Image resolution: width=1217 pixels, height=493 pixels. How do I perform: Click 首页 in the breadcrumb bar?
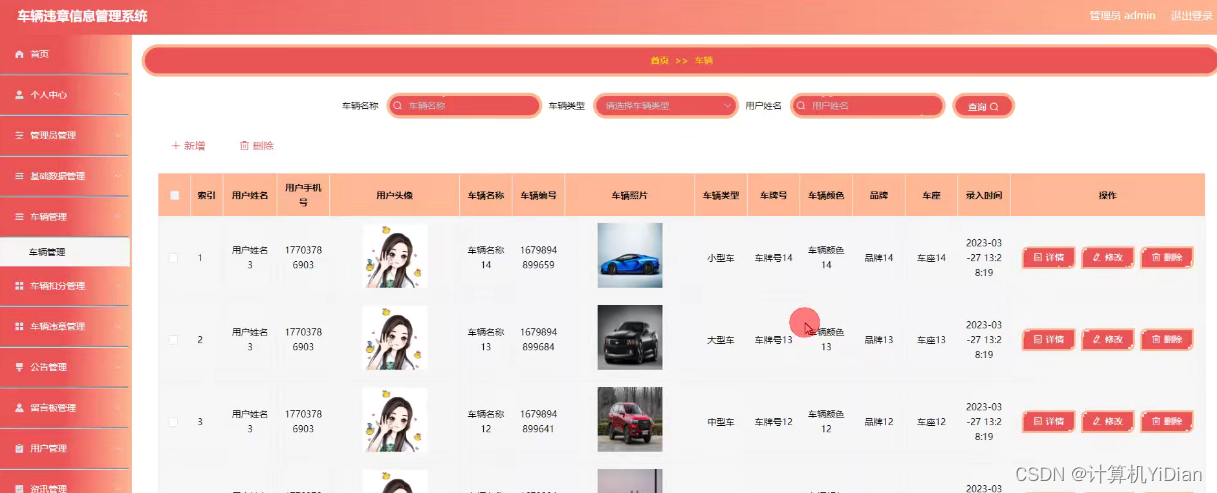coord(660,61)
